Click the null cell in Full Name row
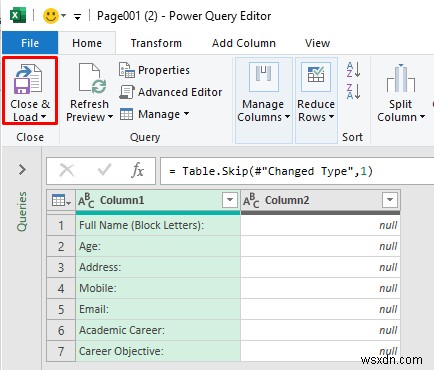 click(x=320, y=225)
